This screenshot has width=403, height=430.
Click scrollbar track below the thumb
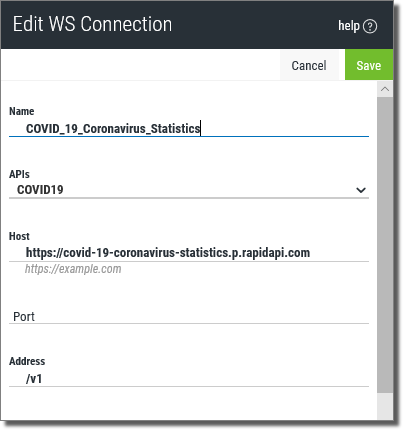point(385,405)
